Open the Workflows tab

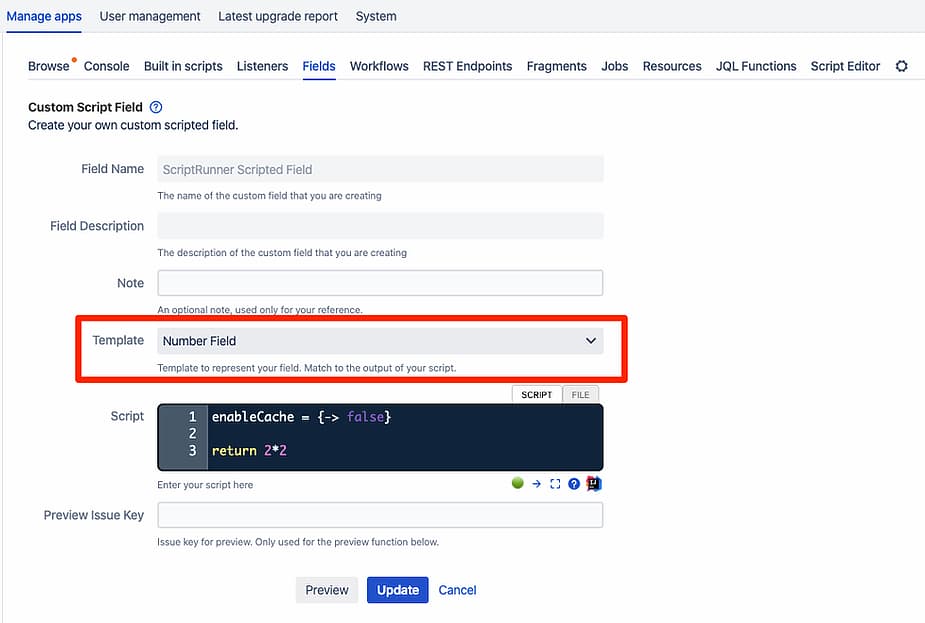(379, 66)
